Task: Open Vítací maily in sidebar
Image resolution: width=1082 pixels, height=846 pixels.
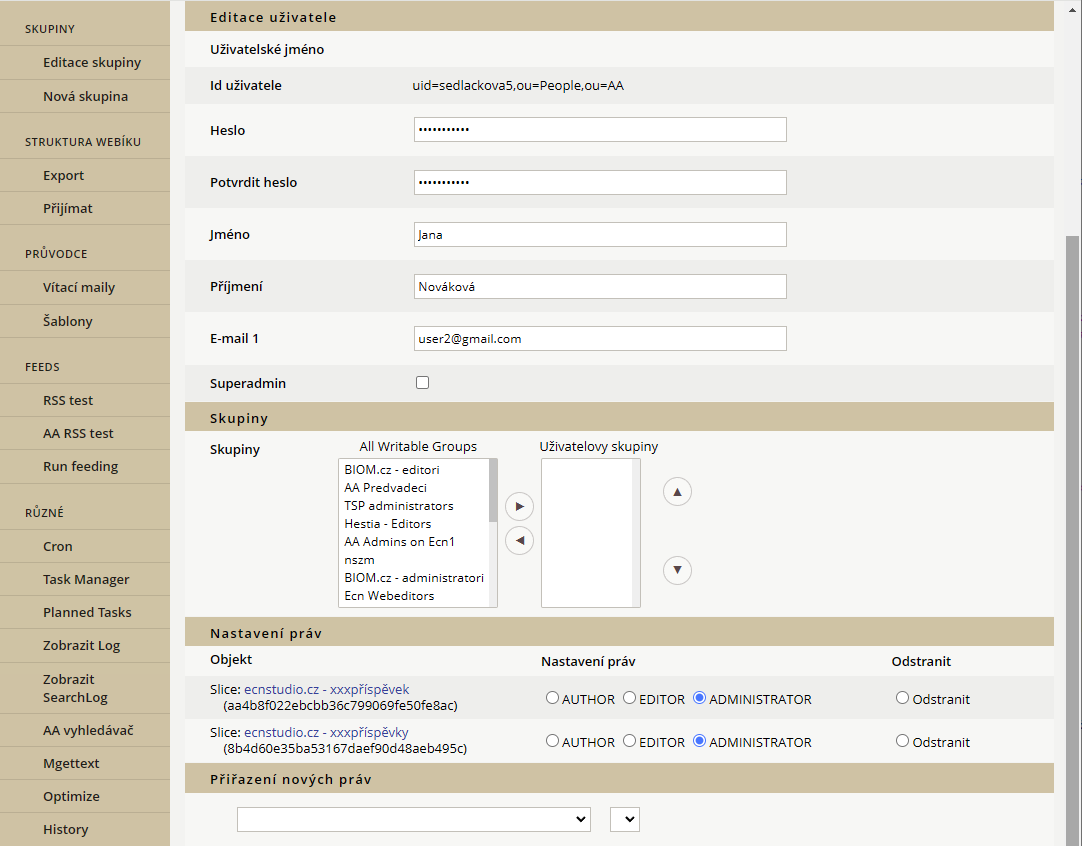Action: coord(79,287)
